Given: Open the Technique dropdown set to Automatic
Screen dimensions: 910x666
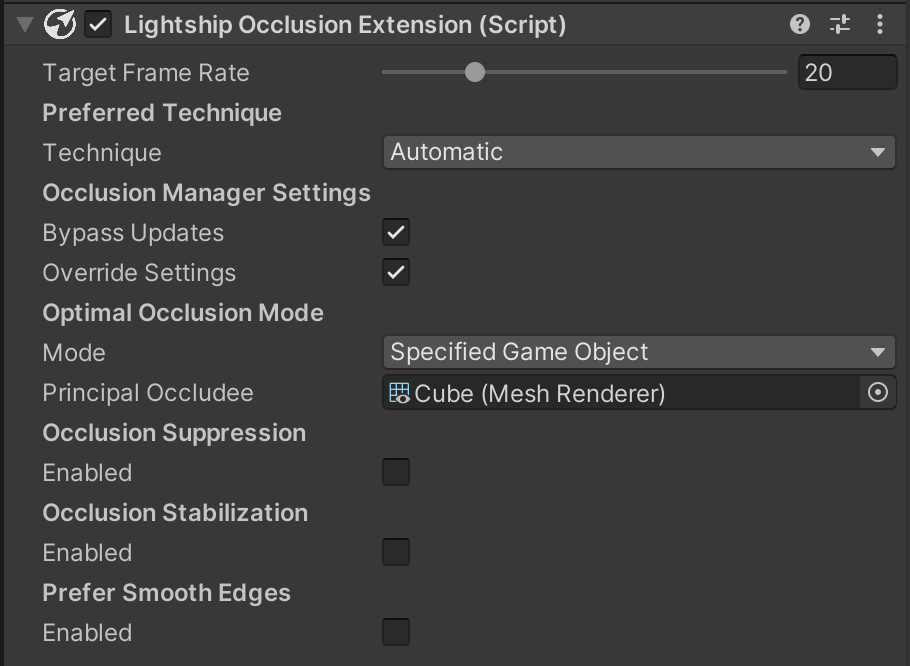Looking at the screenshot, I should point(638,152).
